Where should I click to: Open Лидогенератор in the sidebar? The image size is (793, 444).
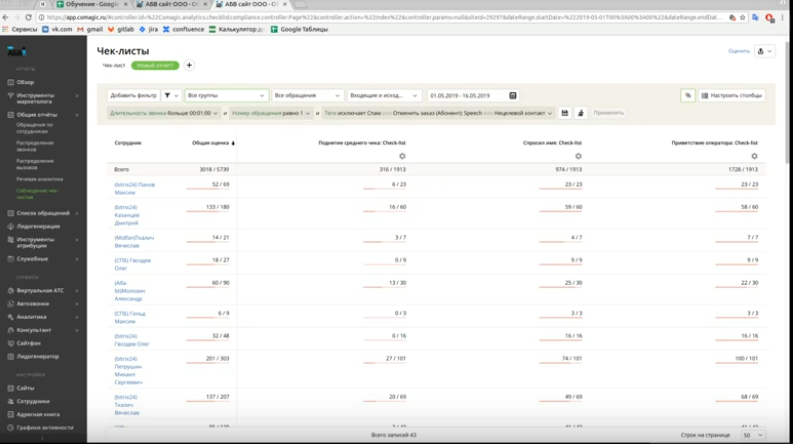tap(37, 356)
